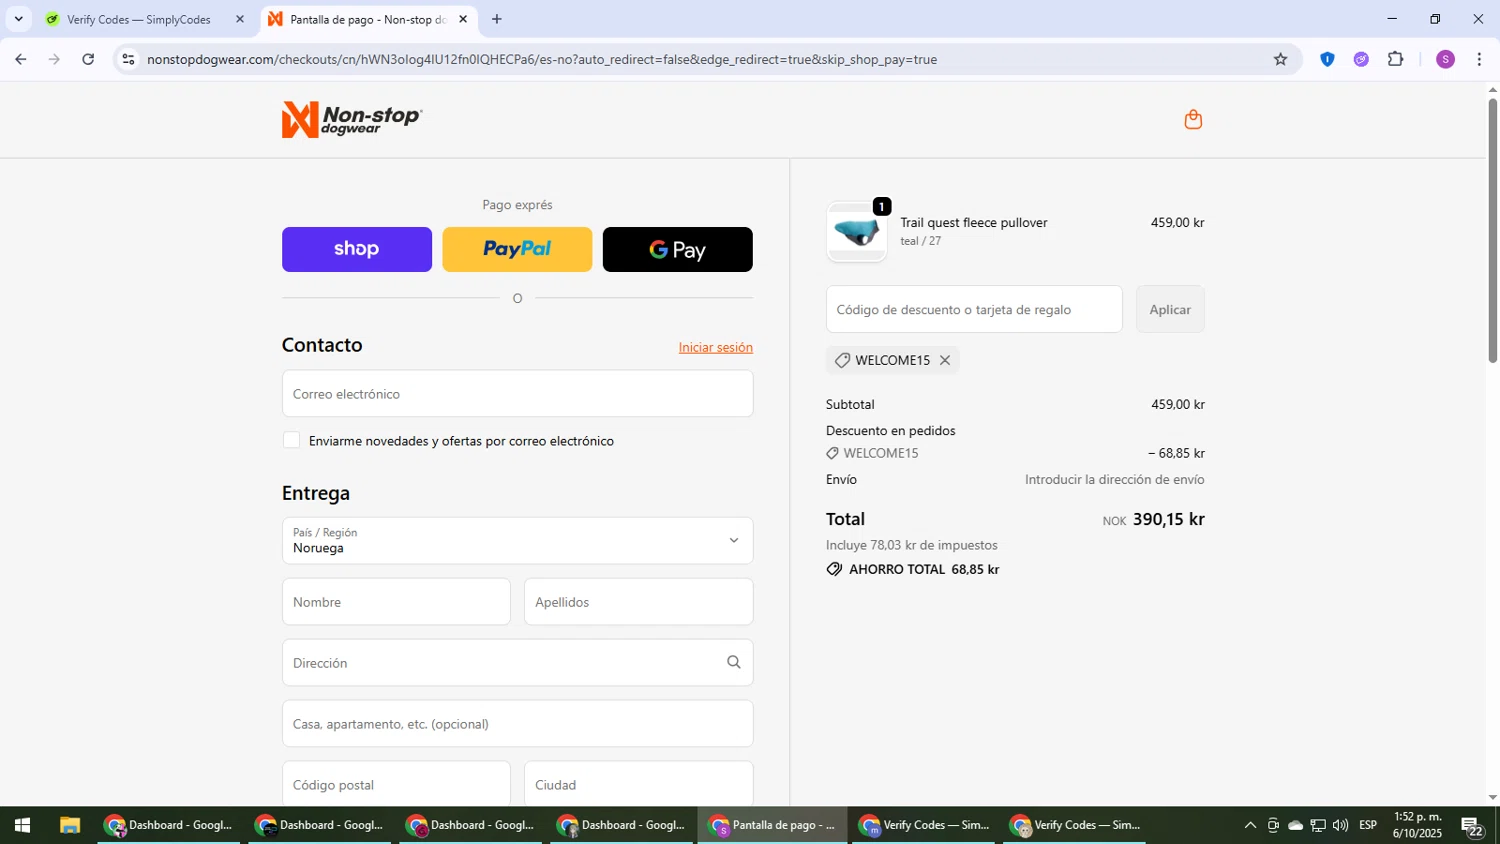Remove the WELCOME15 discount code tag
The image size is (1500, 844).
944,360
